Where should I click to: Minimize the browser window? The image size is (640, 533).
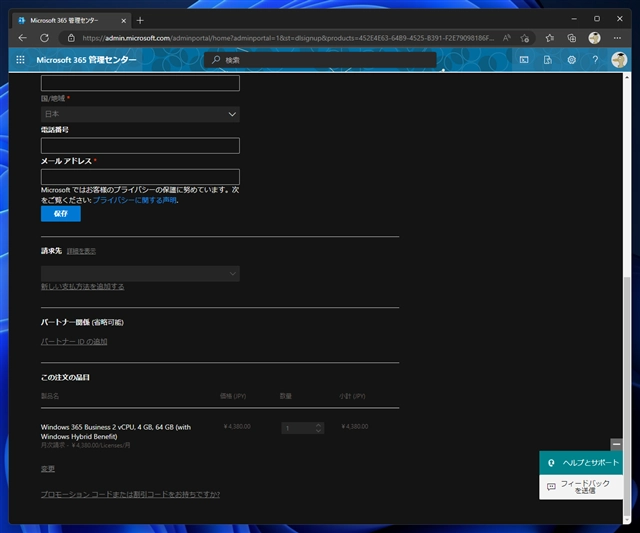pos(574,19)
